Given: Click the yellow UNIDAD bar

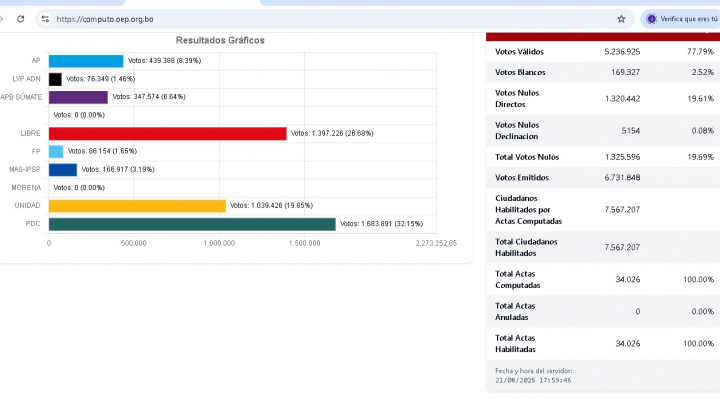Looking at the screenshot, I should (x=137, y=206).
